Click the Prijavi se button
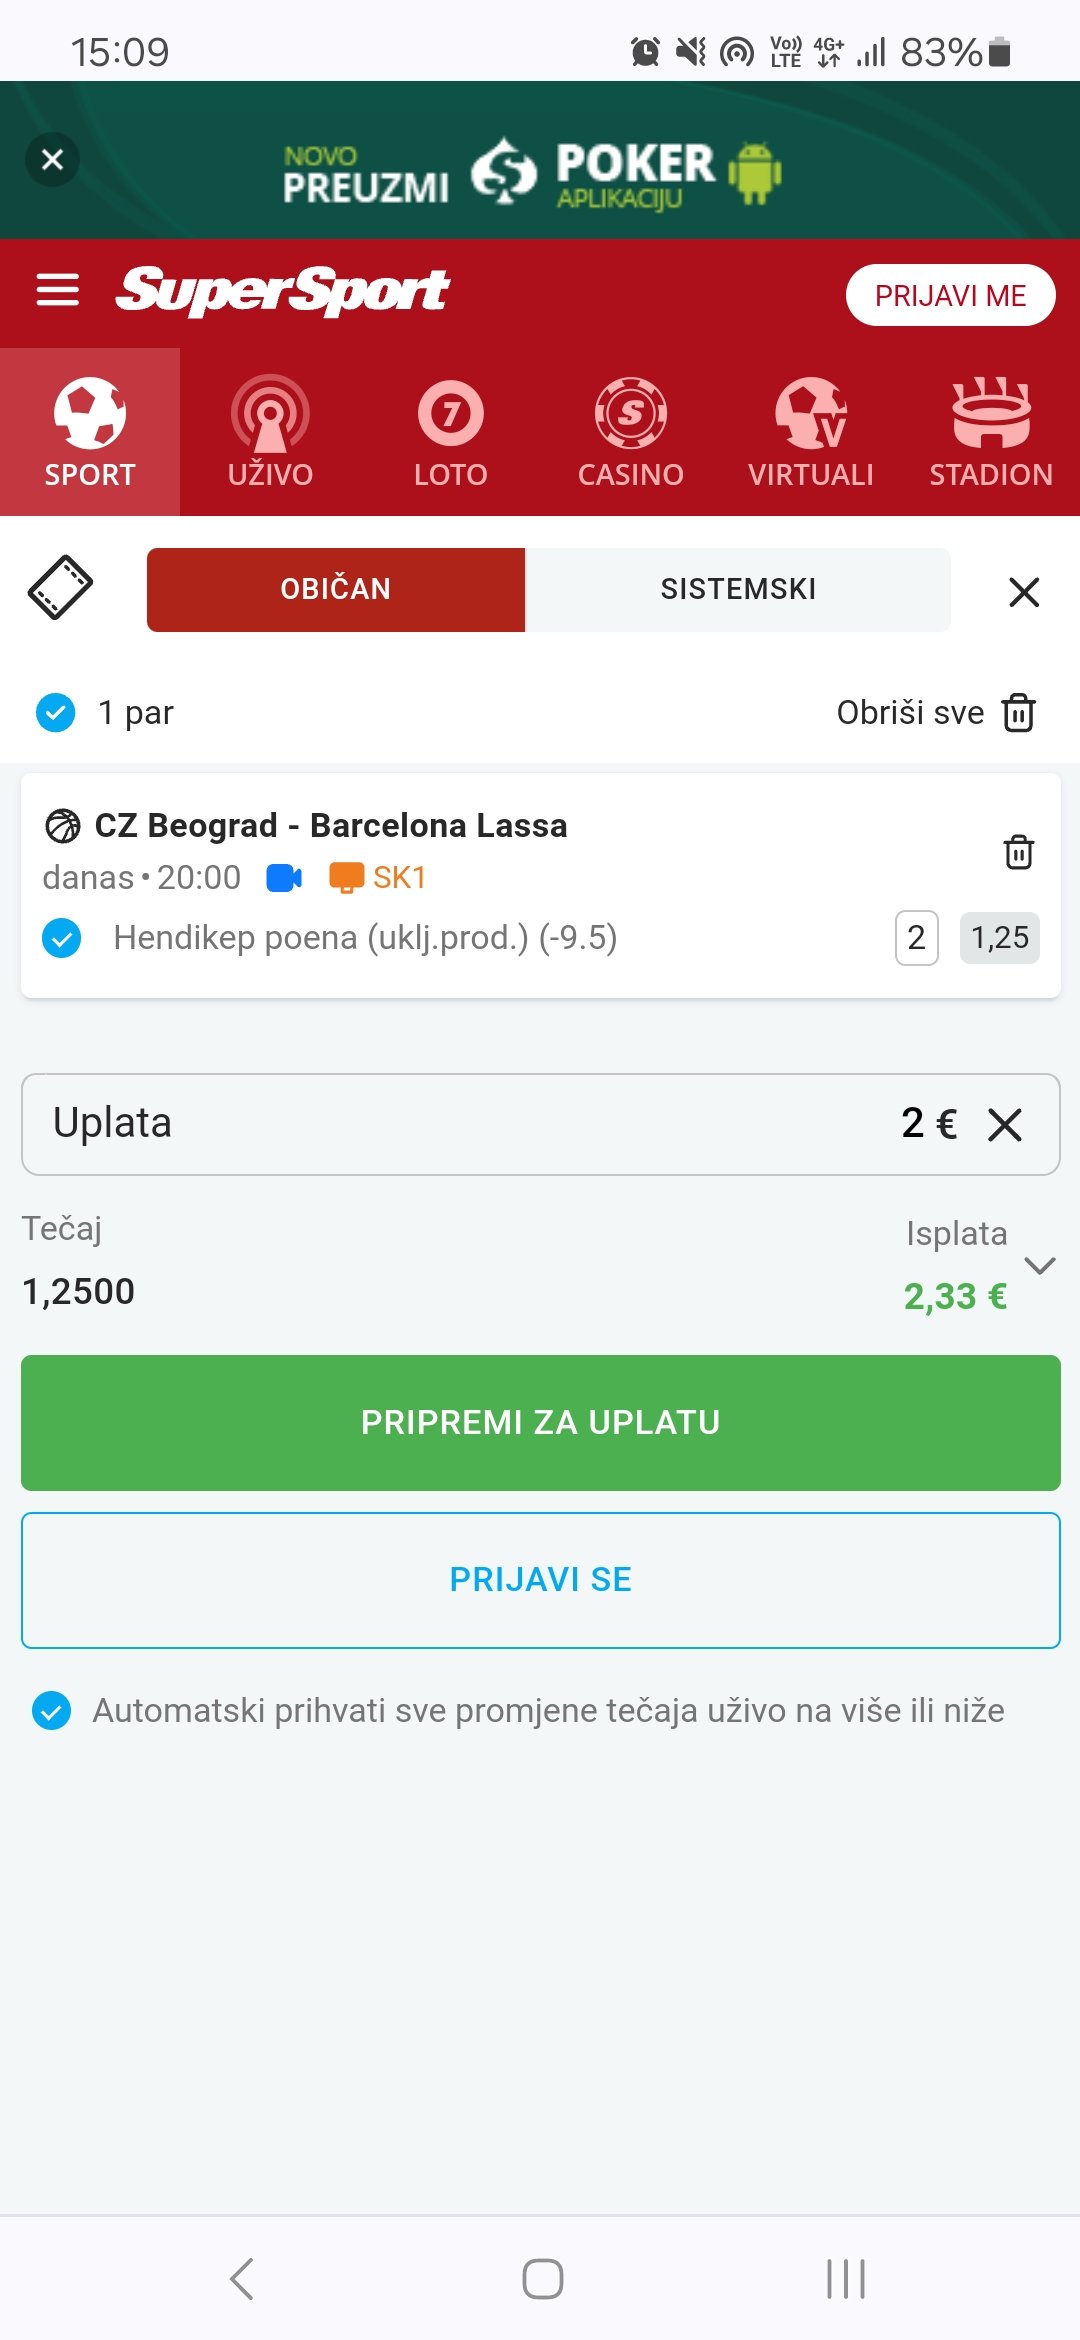Image resolution: width=1080 pixels, height=2340 pixels. pos(540,1580)
